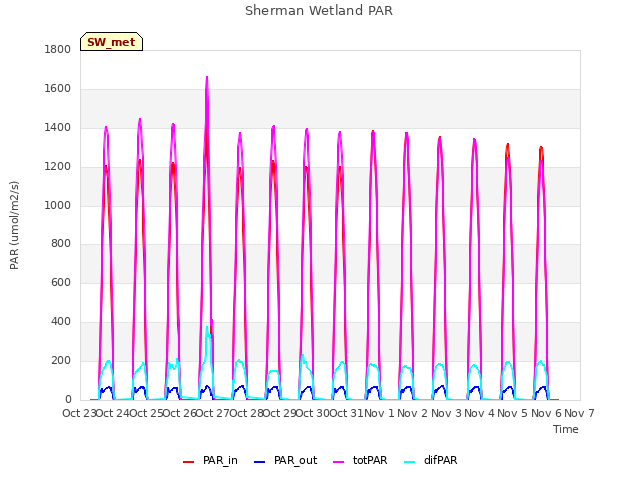Click the 600 y-axis tick label
This screenshot has width=640, height=480.
click(x=61, y=282)
